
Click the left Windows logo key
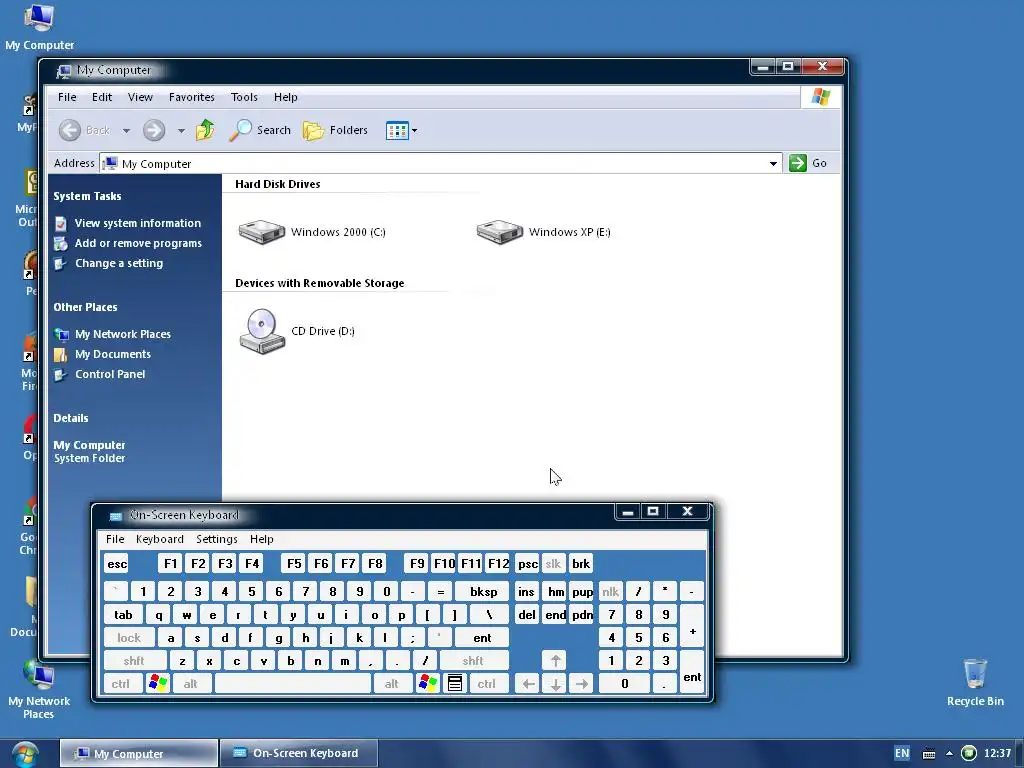158,684
